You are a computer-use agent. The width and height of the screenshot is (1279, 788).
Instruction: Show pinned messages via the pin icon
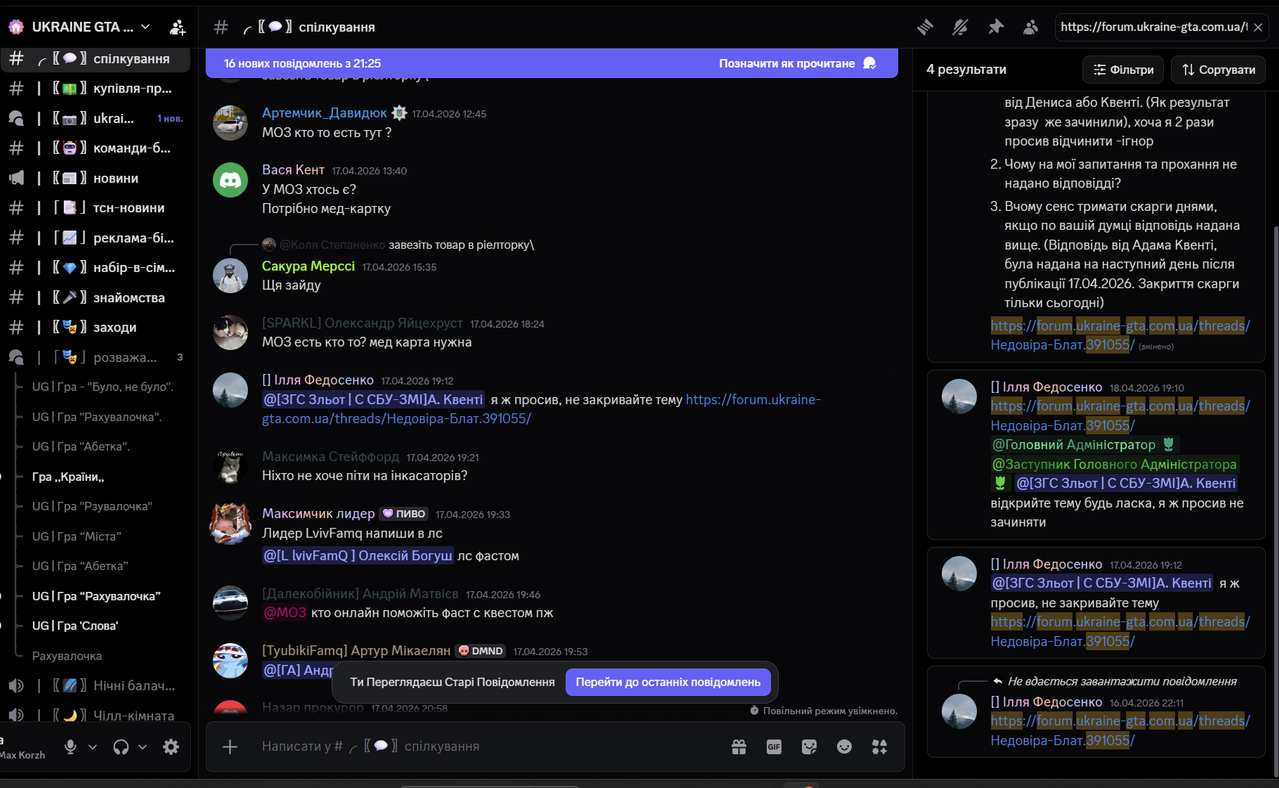[x=995, y=27]
